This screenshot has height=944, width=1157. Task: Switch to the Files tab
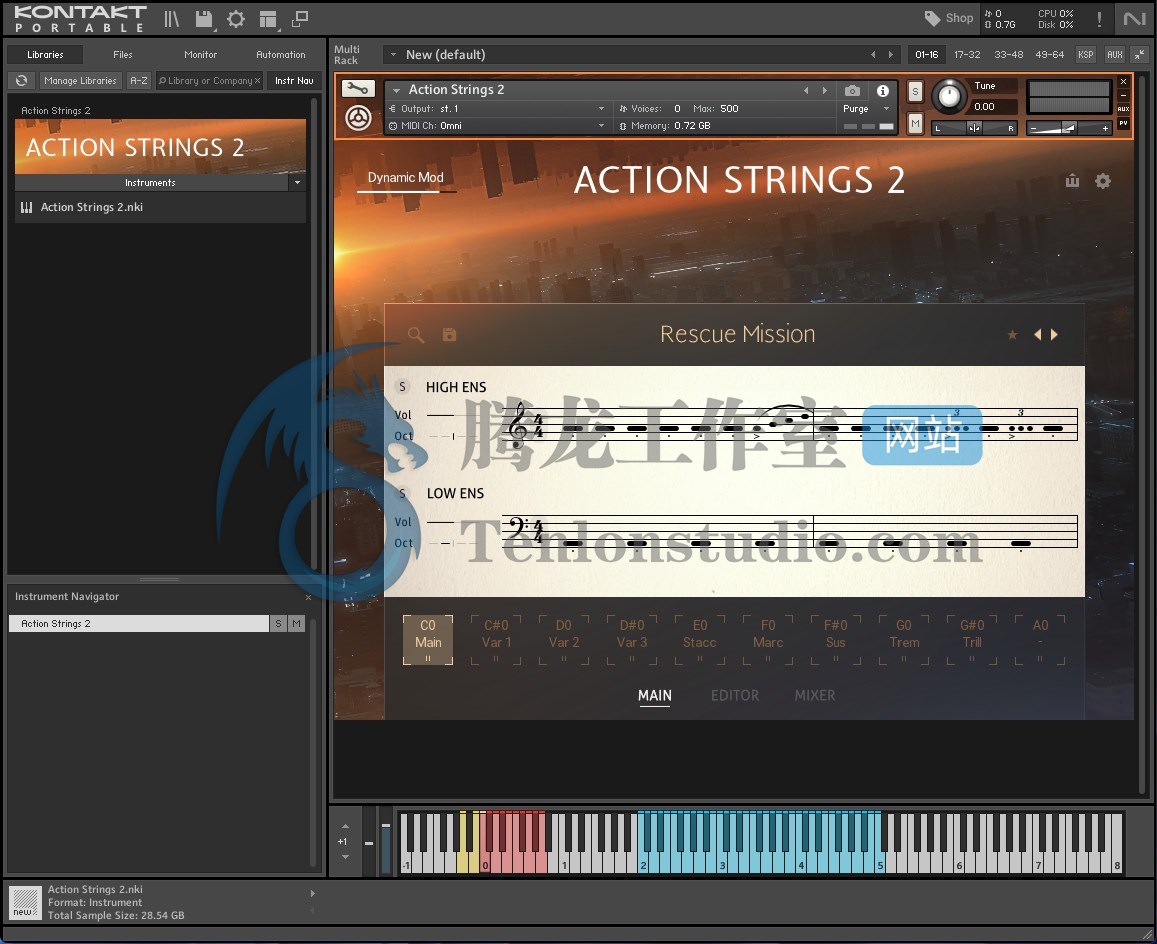(x=122, y=55)
